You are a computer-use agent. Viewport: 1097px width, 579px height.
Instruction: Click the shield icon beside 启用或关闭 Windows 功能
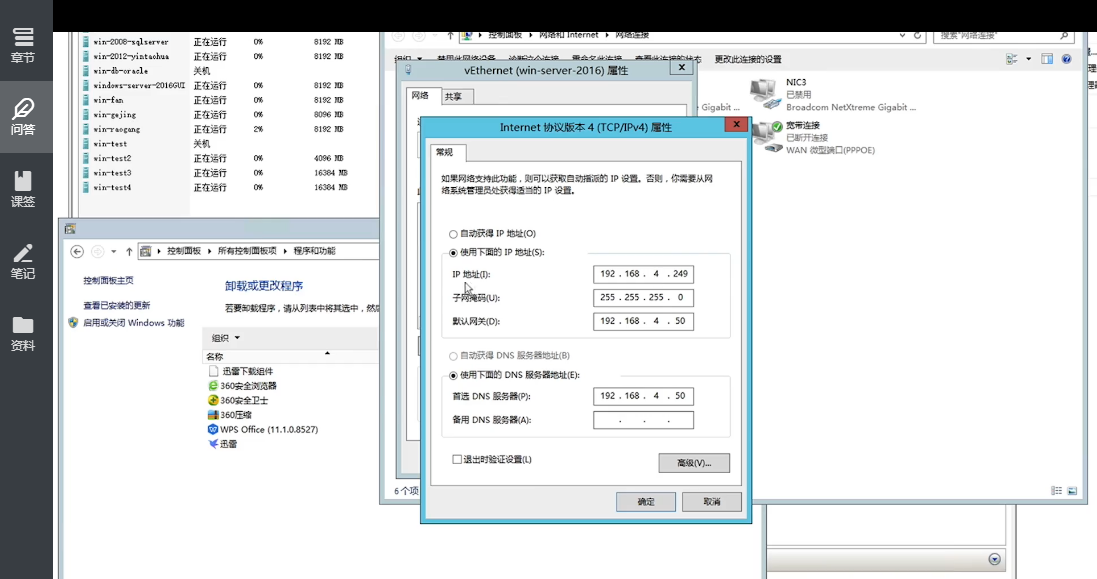click(x=73, y=323)
